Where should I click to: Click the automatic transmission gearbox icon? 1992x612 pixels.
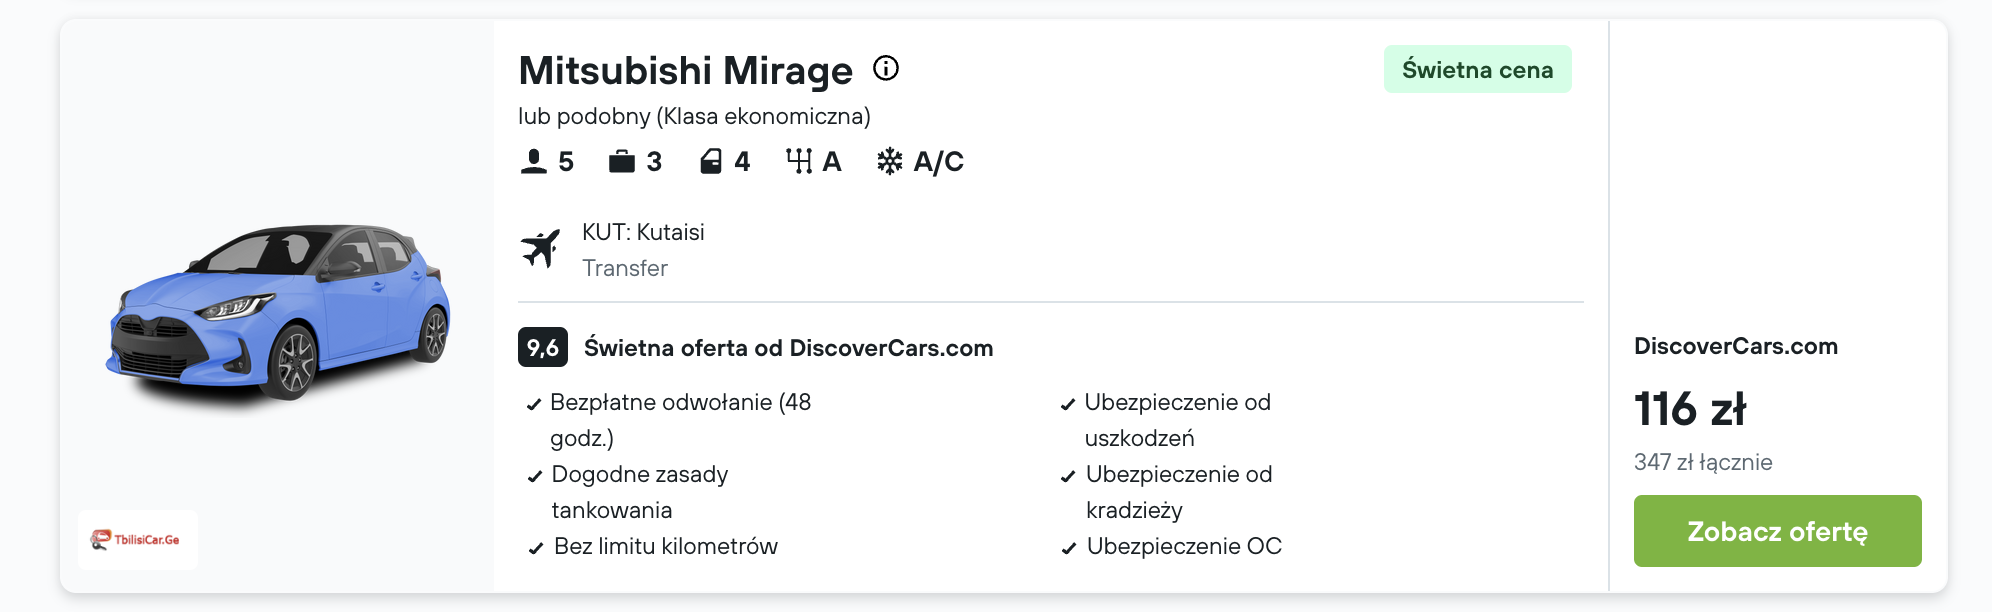click(x=799, y=161)
